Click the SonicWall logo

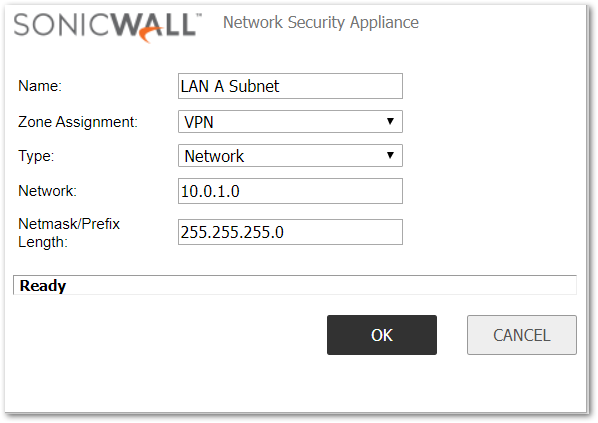click(108, 27)
